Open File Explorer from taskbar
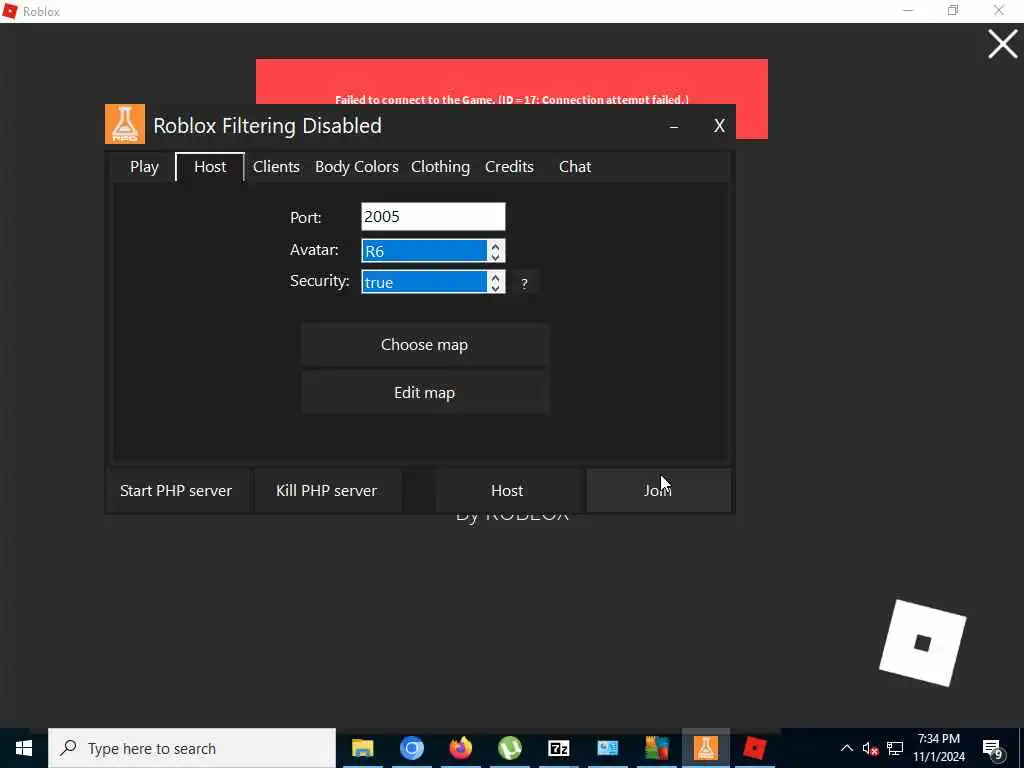The height and width of the screenshot is (768, 1024). [362, 748]
